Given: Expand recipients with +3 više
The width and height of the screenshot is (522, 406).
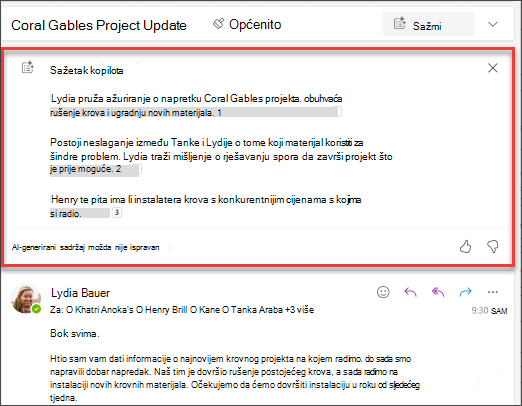Looking at the screenshot, I should point(299,310).
